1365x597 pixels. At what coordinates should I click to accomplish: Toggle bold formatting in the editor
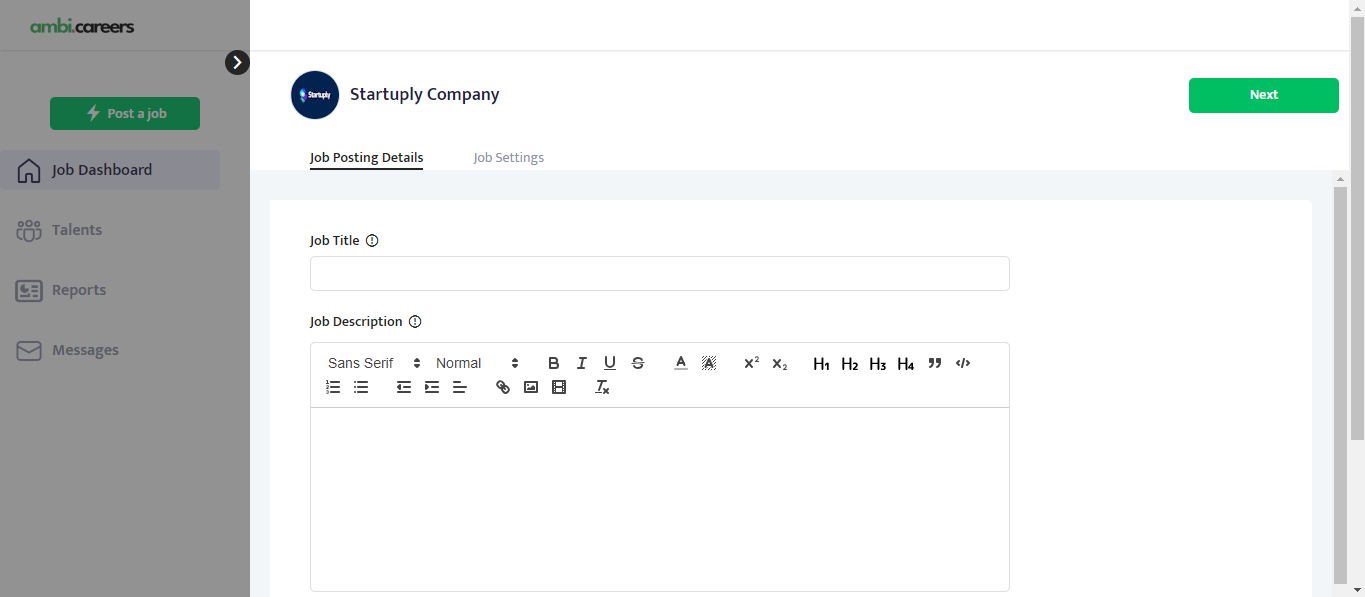pos(554,363)
